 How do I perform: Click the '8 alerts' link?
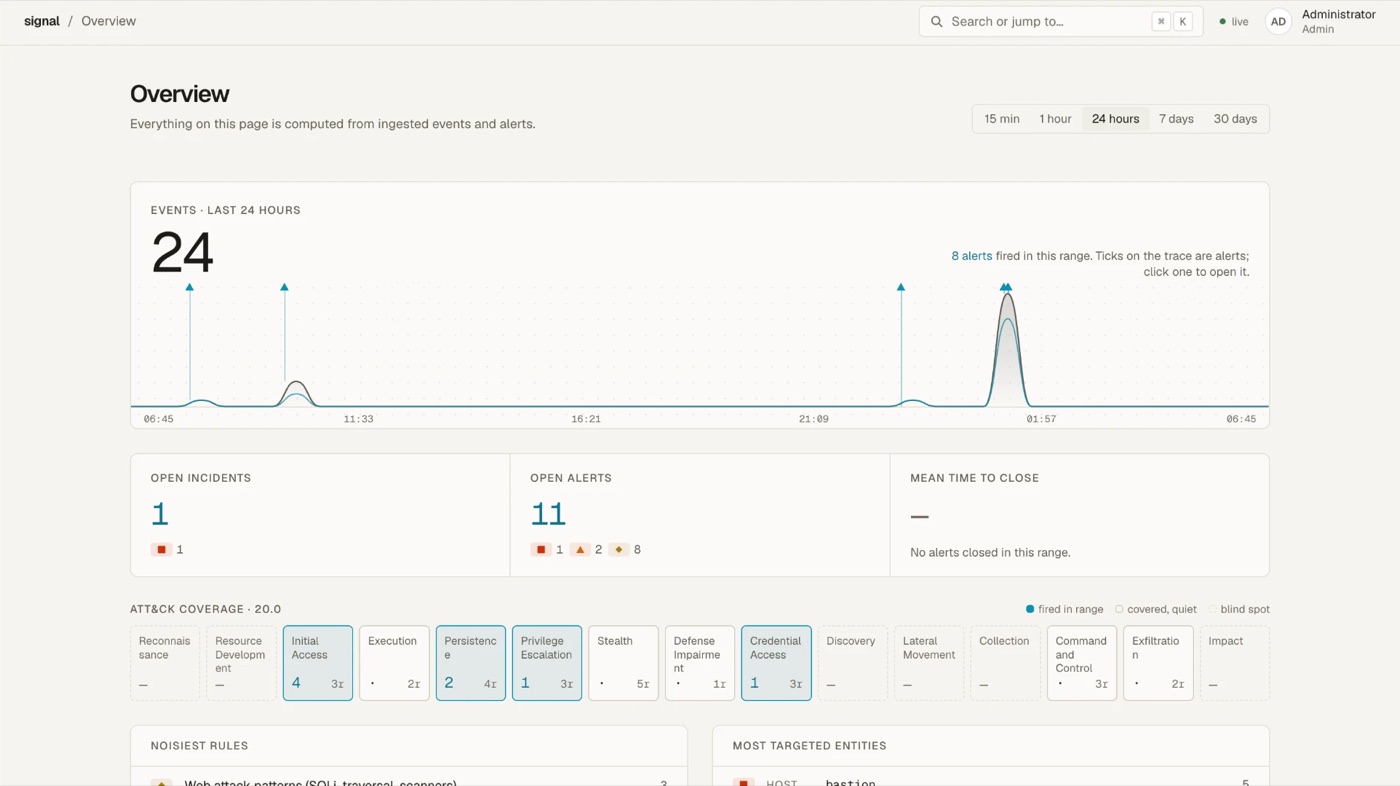971,256
